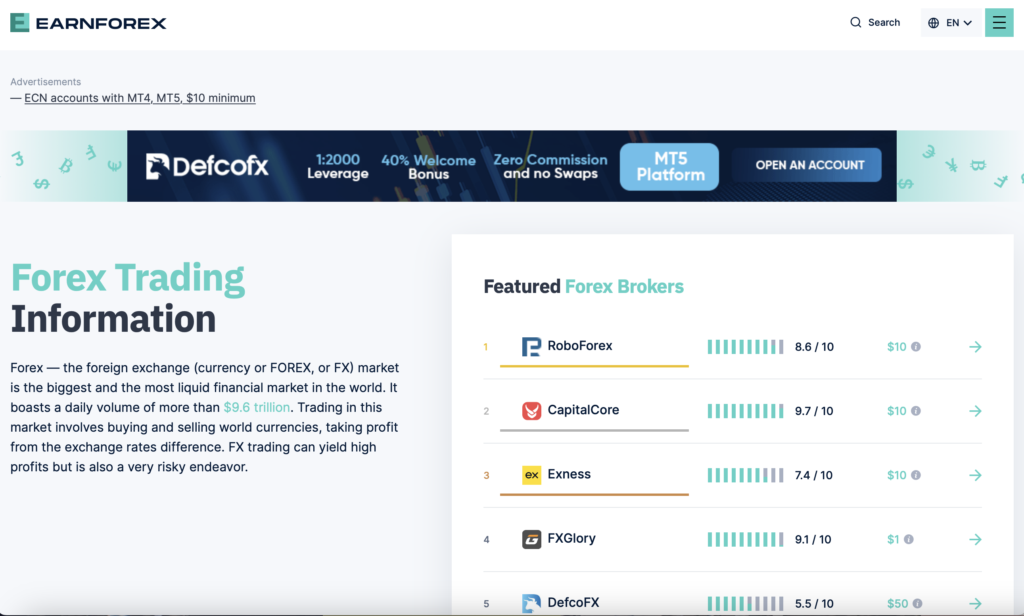Open the FXGlory broker link
This screenshot has height=616, width=1024.
point(571,538)
